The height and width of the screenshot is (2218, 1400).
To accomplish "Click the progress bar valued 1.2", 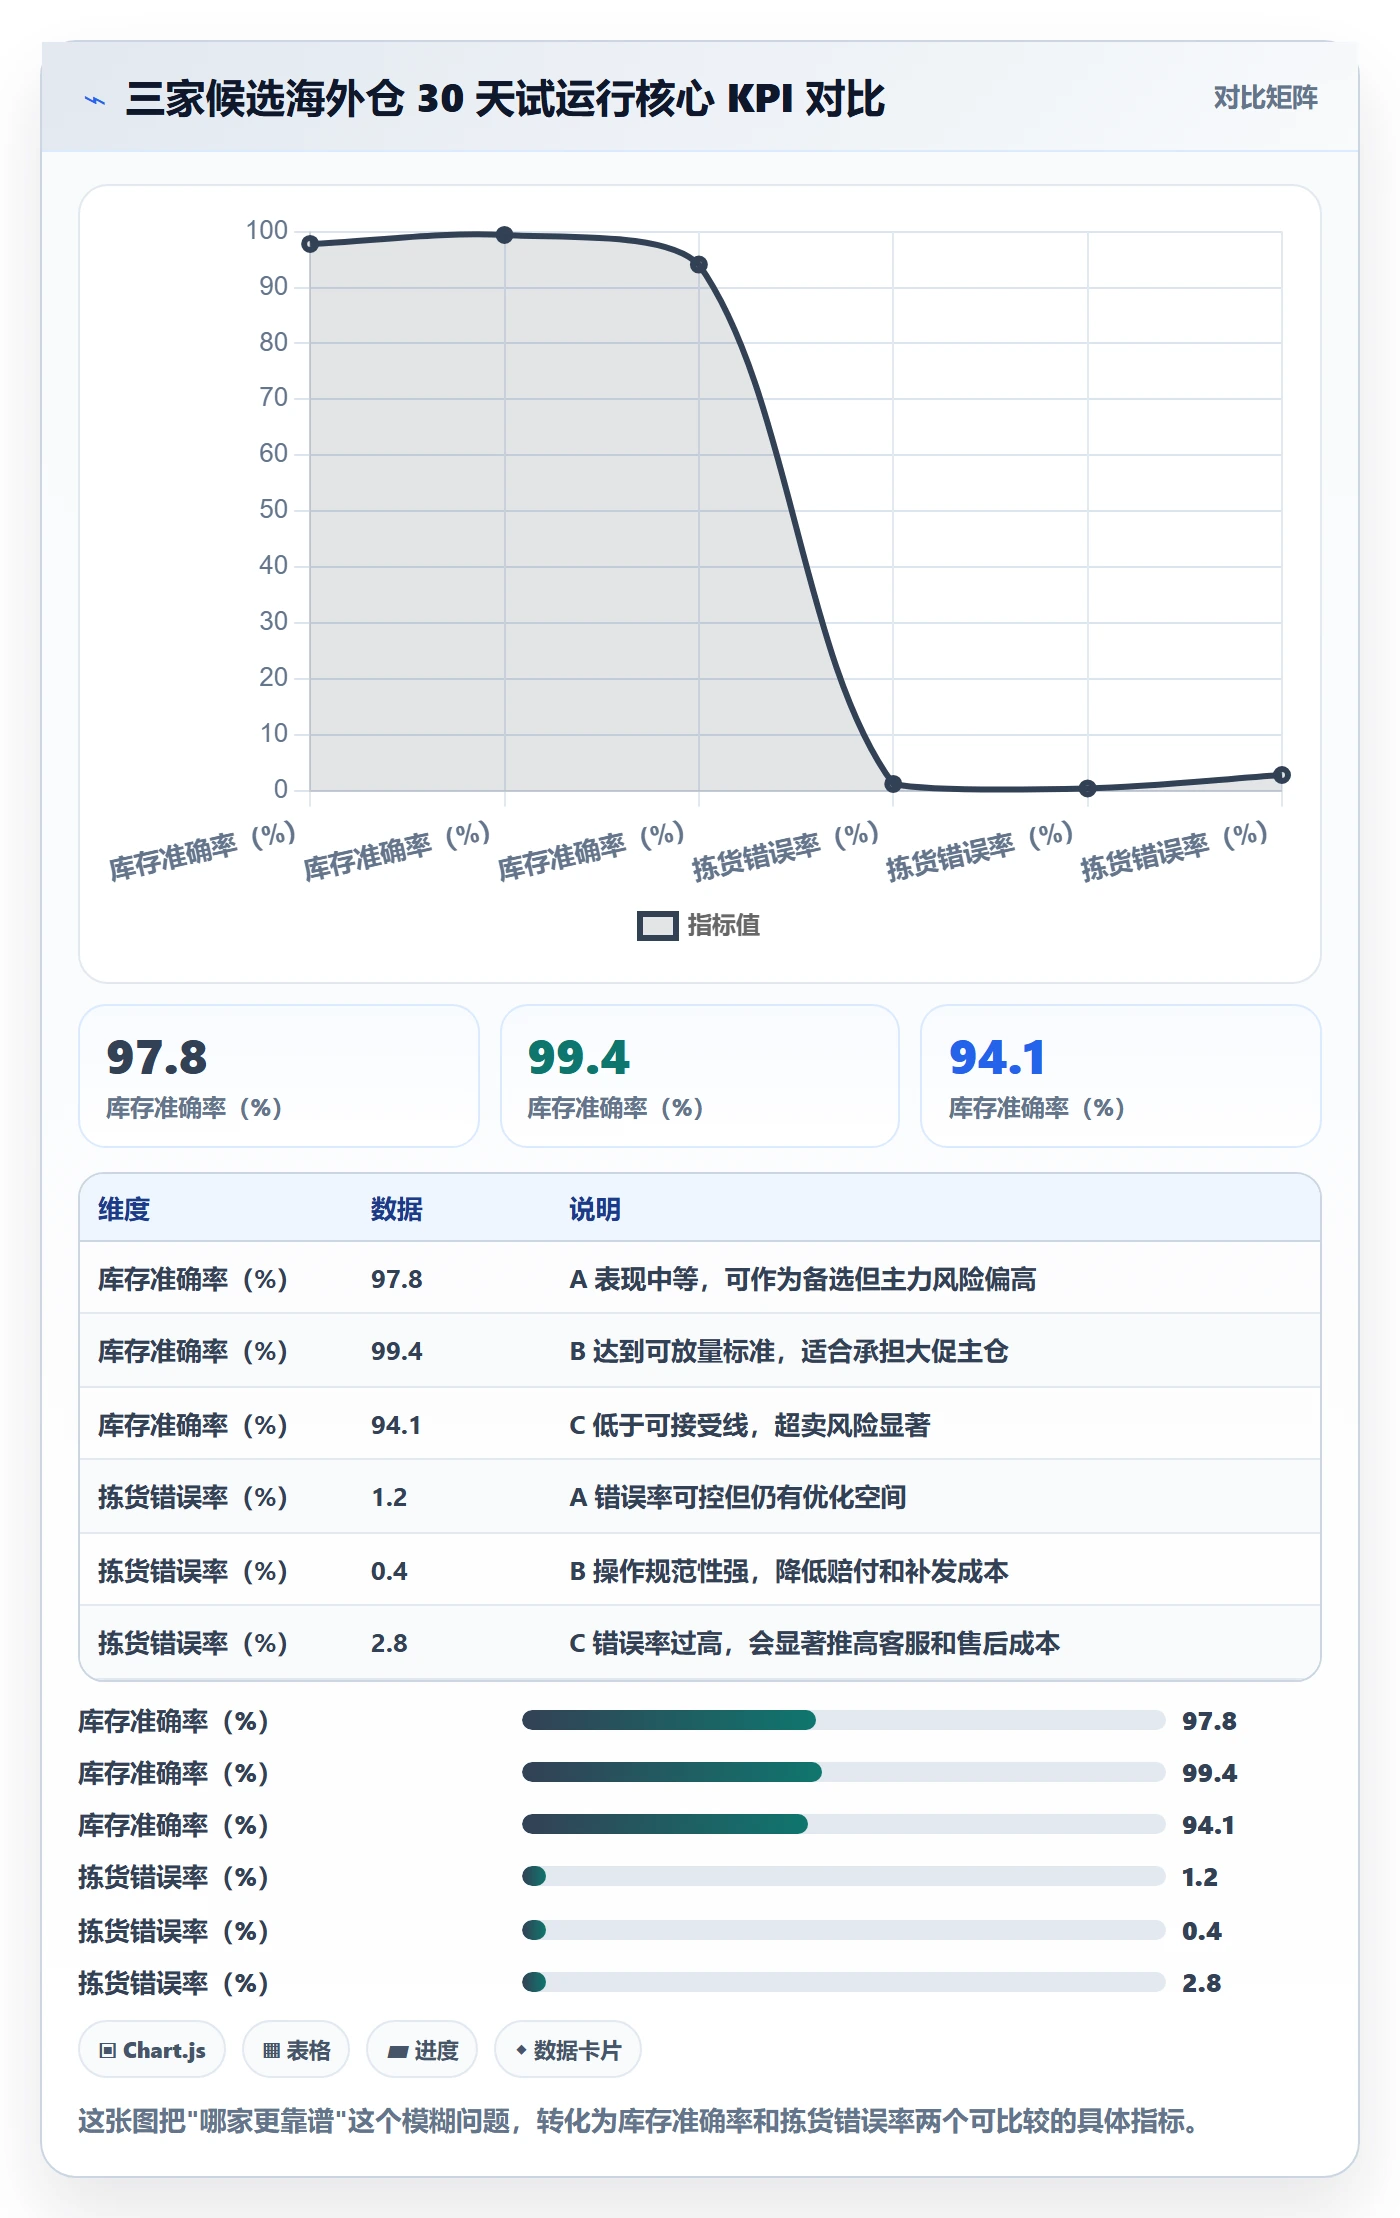I will coord(843,1876).
